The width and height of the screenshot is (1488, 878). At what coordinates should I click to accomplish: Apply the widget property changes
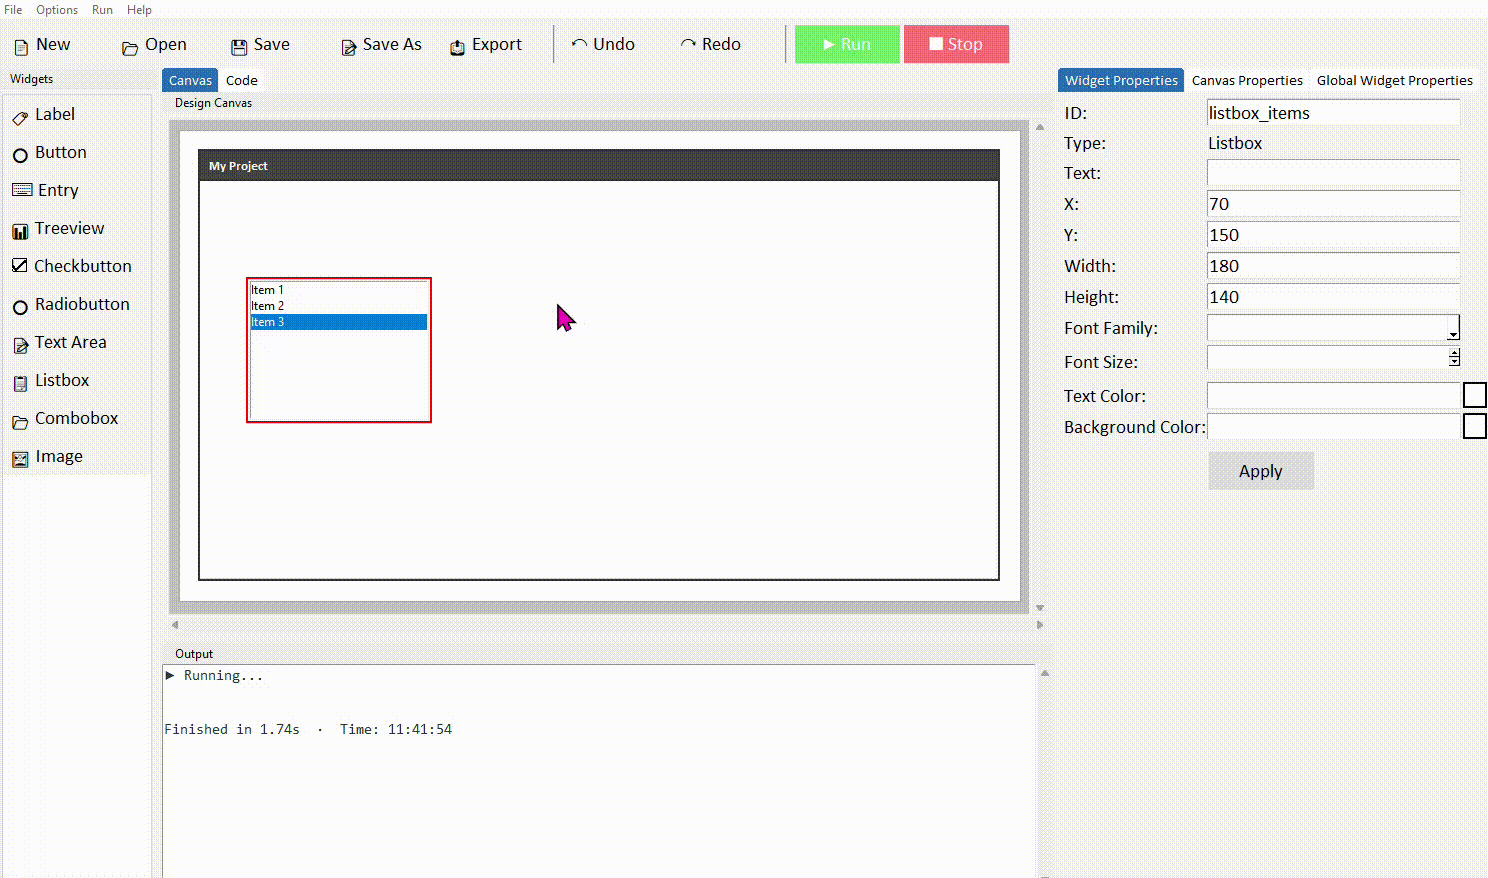pyautogui.click(x=1260, y=471)
